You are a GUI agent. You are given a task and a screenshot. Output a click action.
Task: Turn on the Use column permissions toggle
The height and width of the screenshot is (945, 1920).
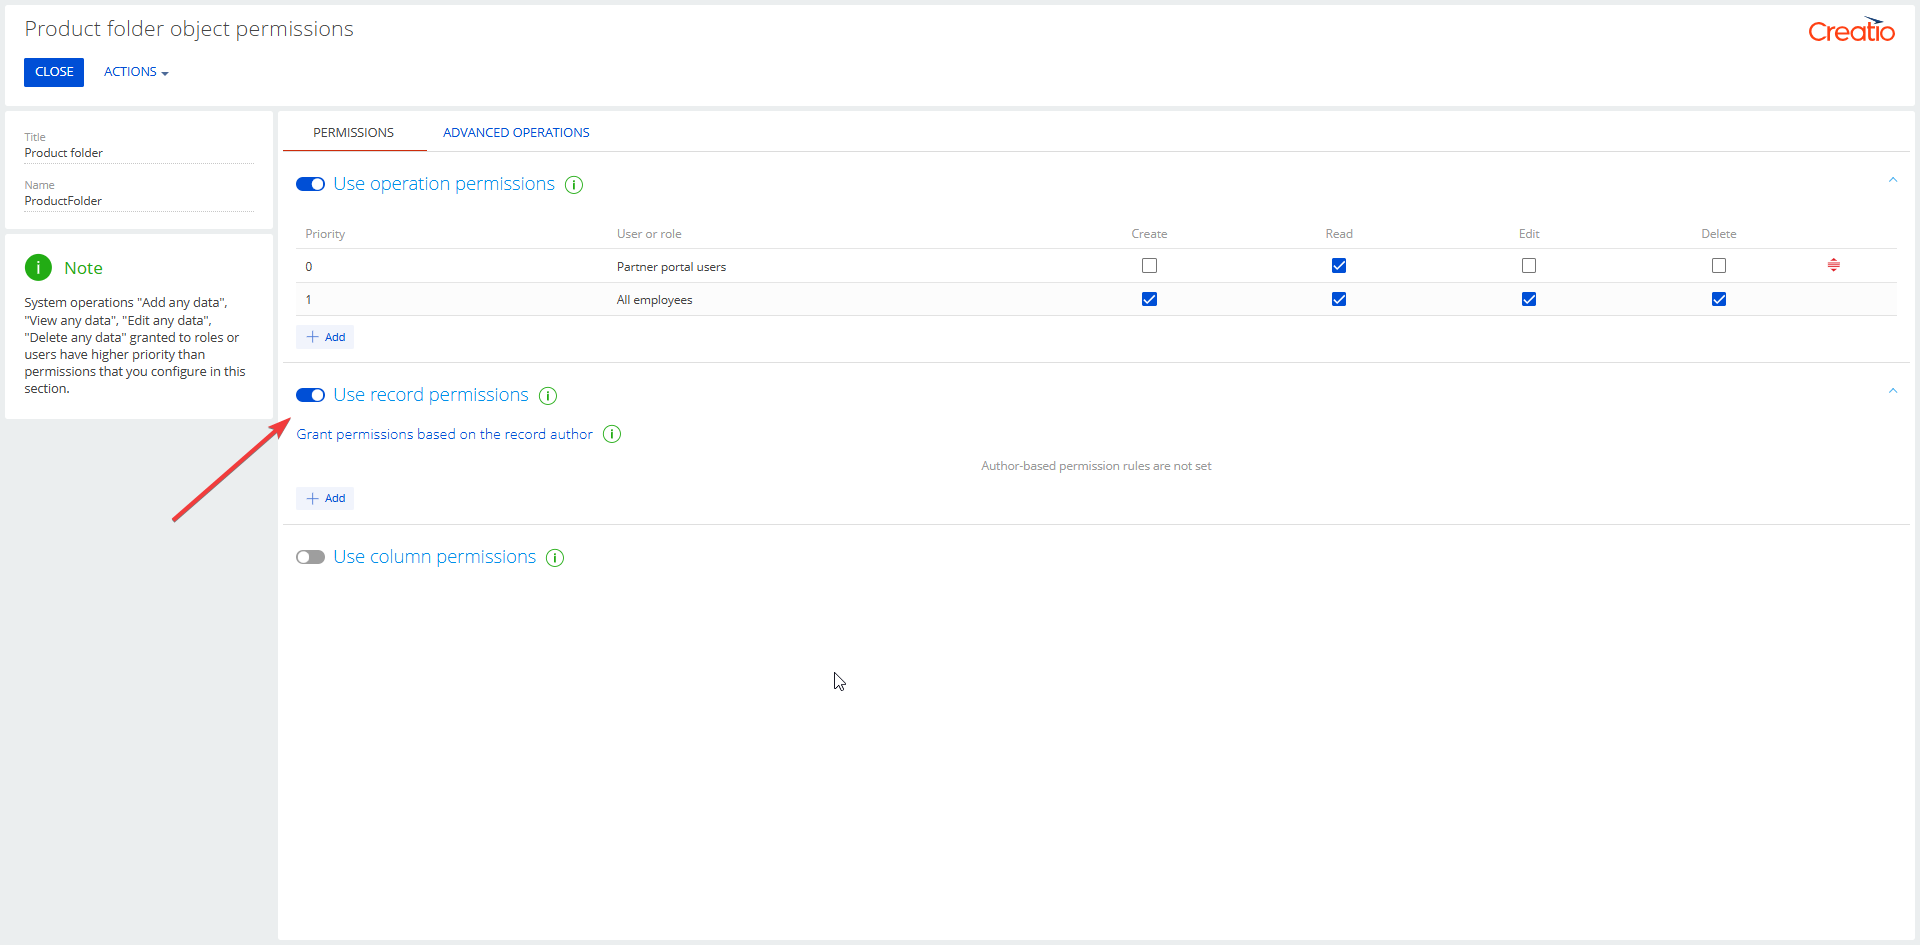point(310,557)
